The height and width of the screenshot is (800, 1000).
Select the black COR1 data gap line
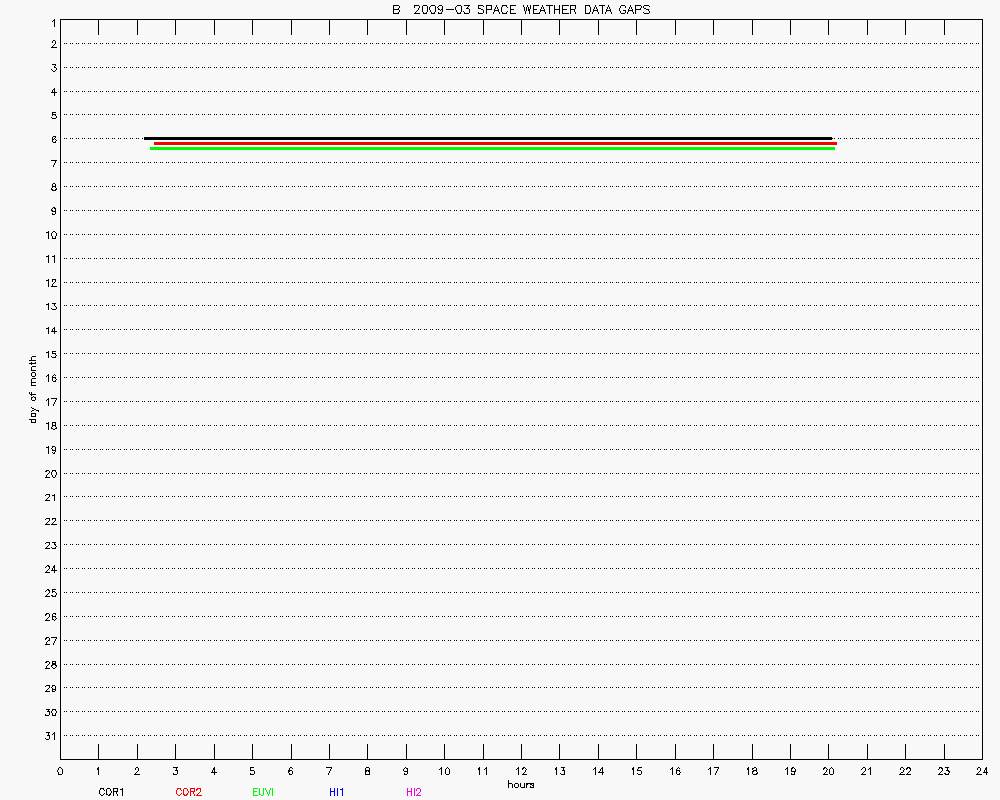[488, 138]
